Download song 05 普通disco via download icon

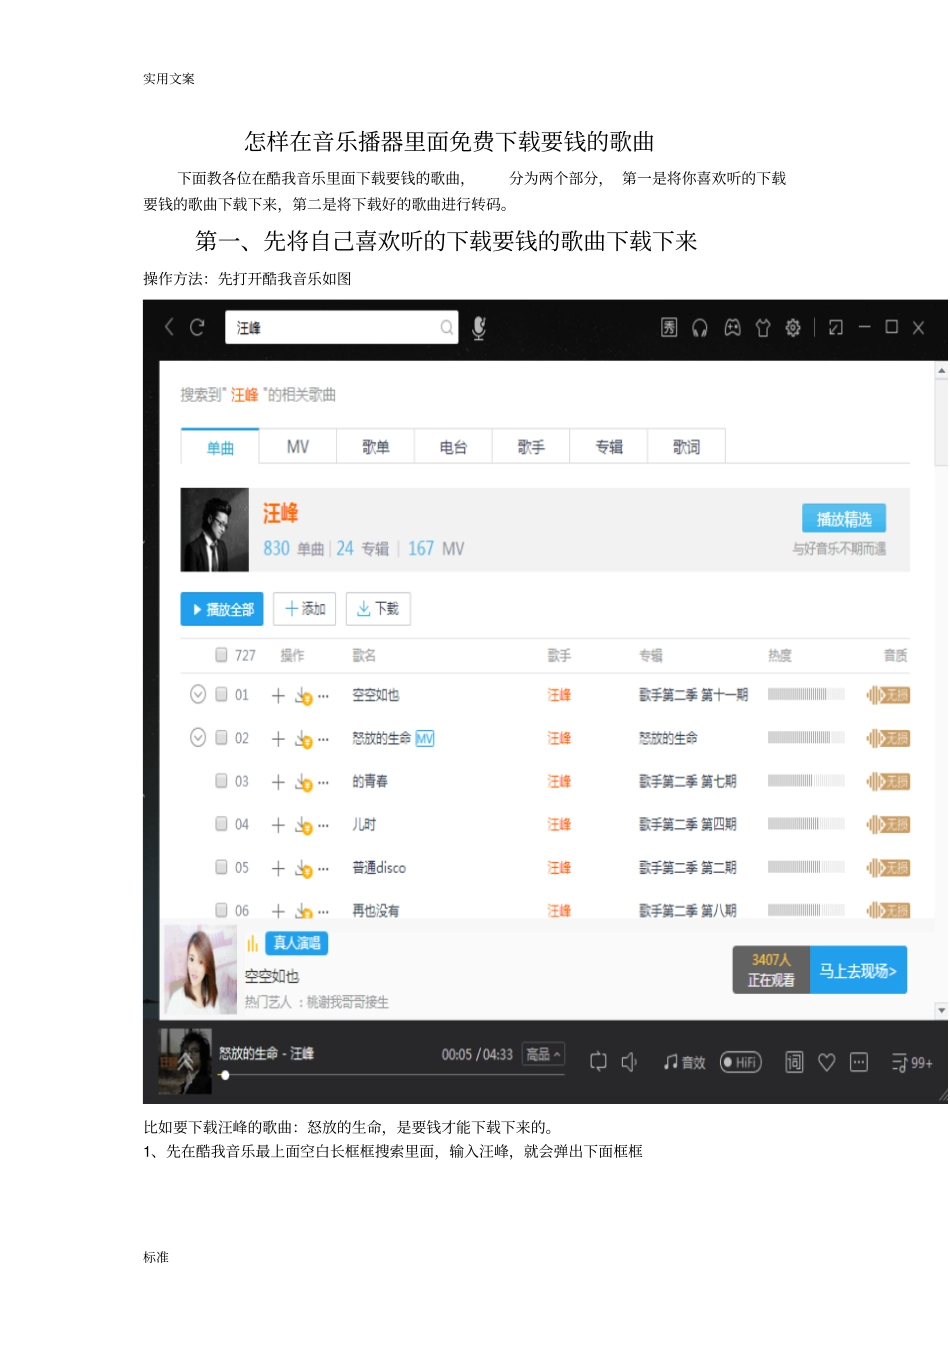(x=304, y=869)
